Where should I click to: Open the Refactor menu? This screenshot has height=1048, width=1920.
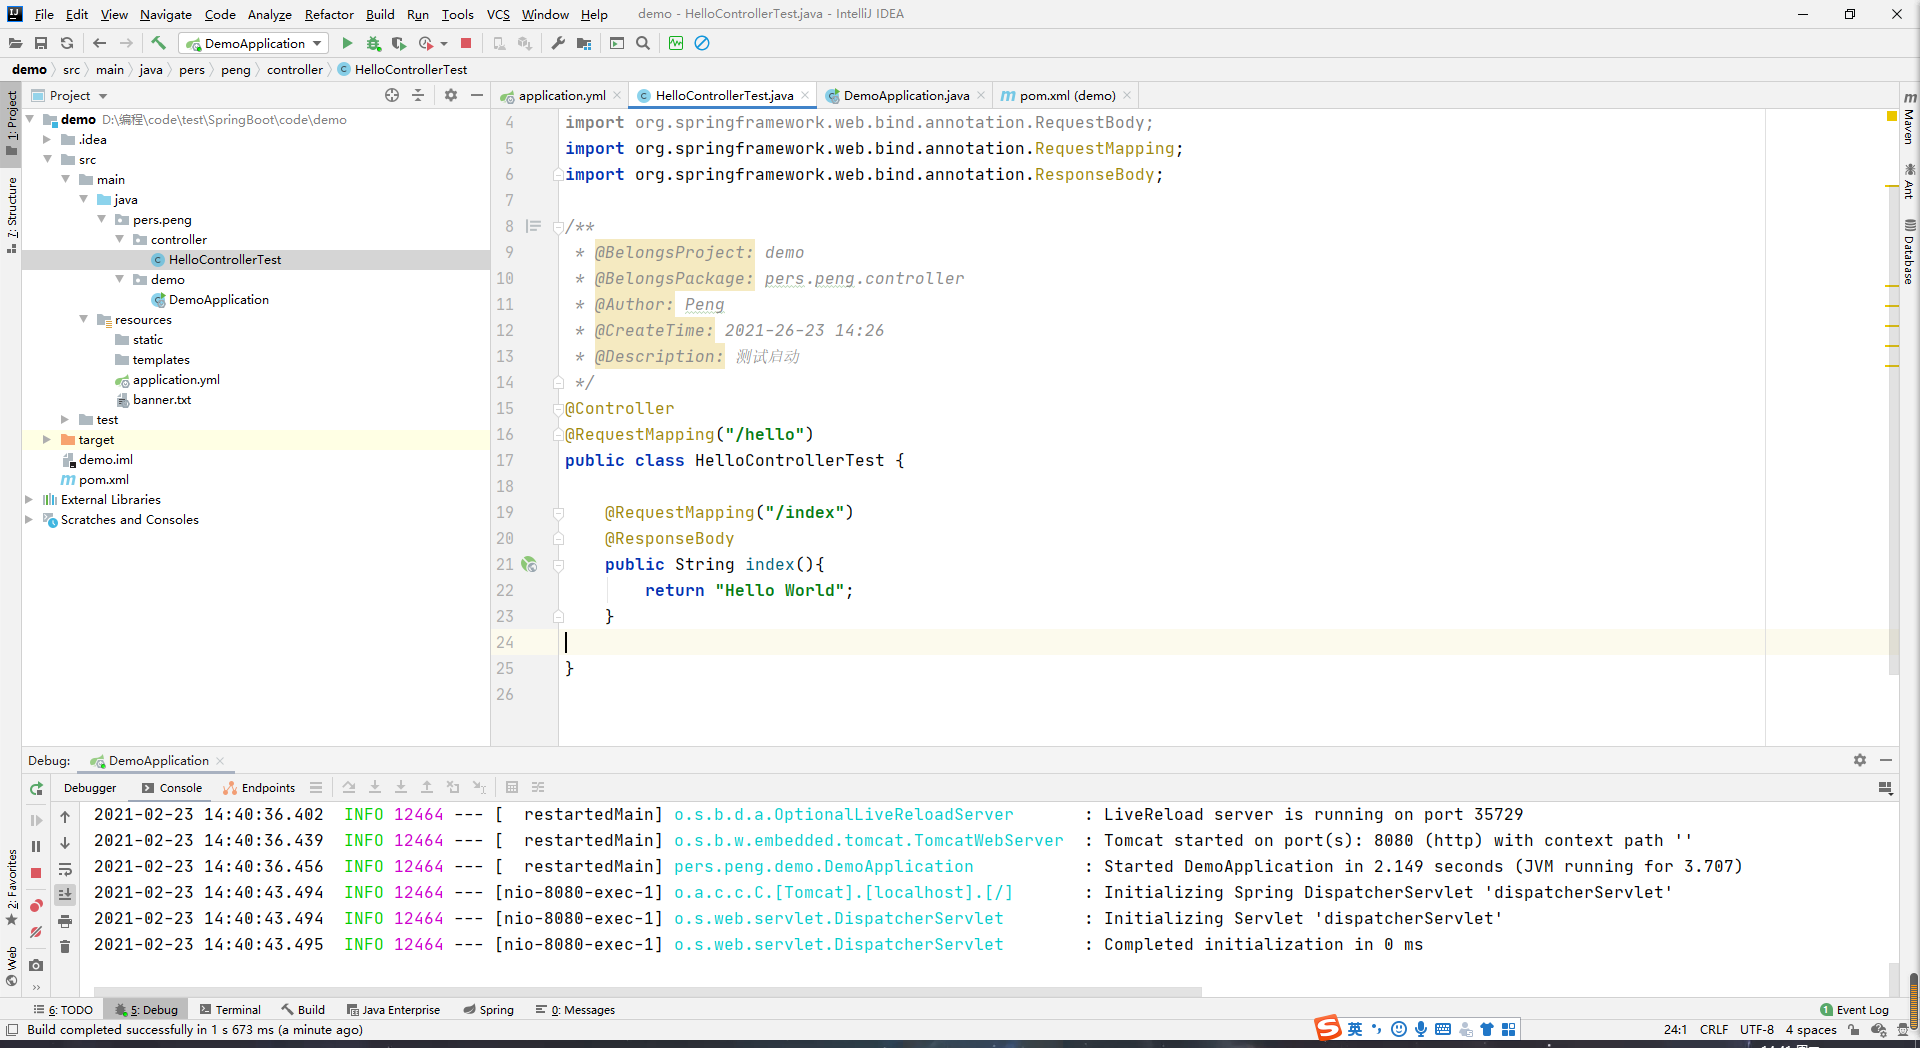329,14
